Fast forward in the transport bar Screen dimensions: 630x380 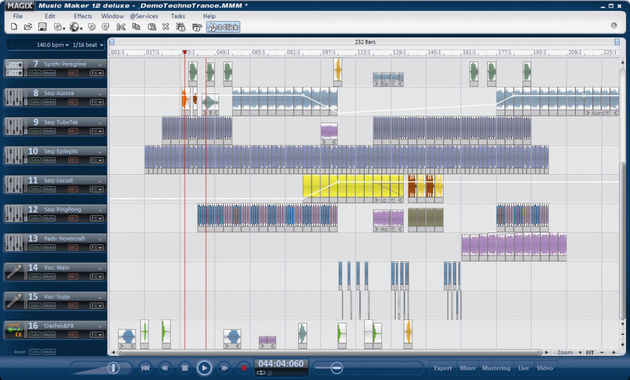click(224, 368)
